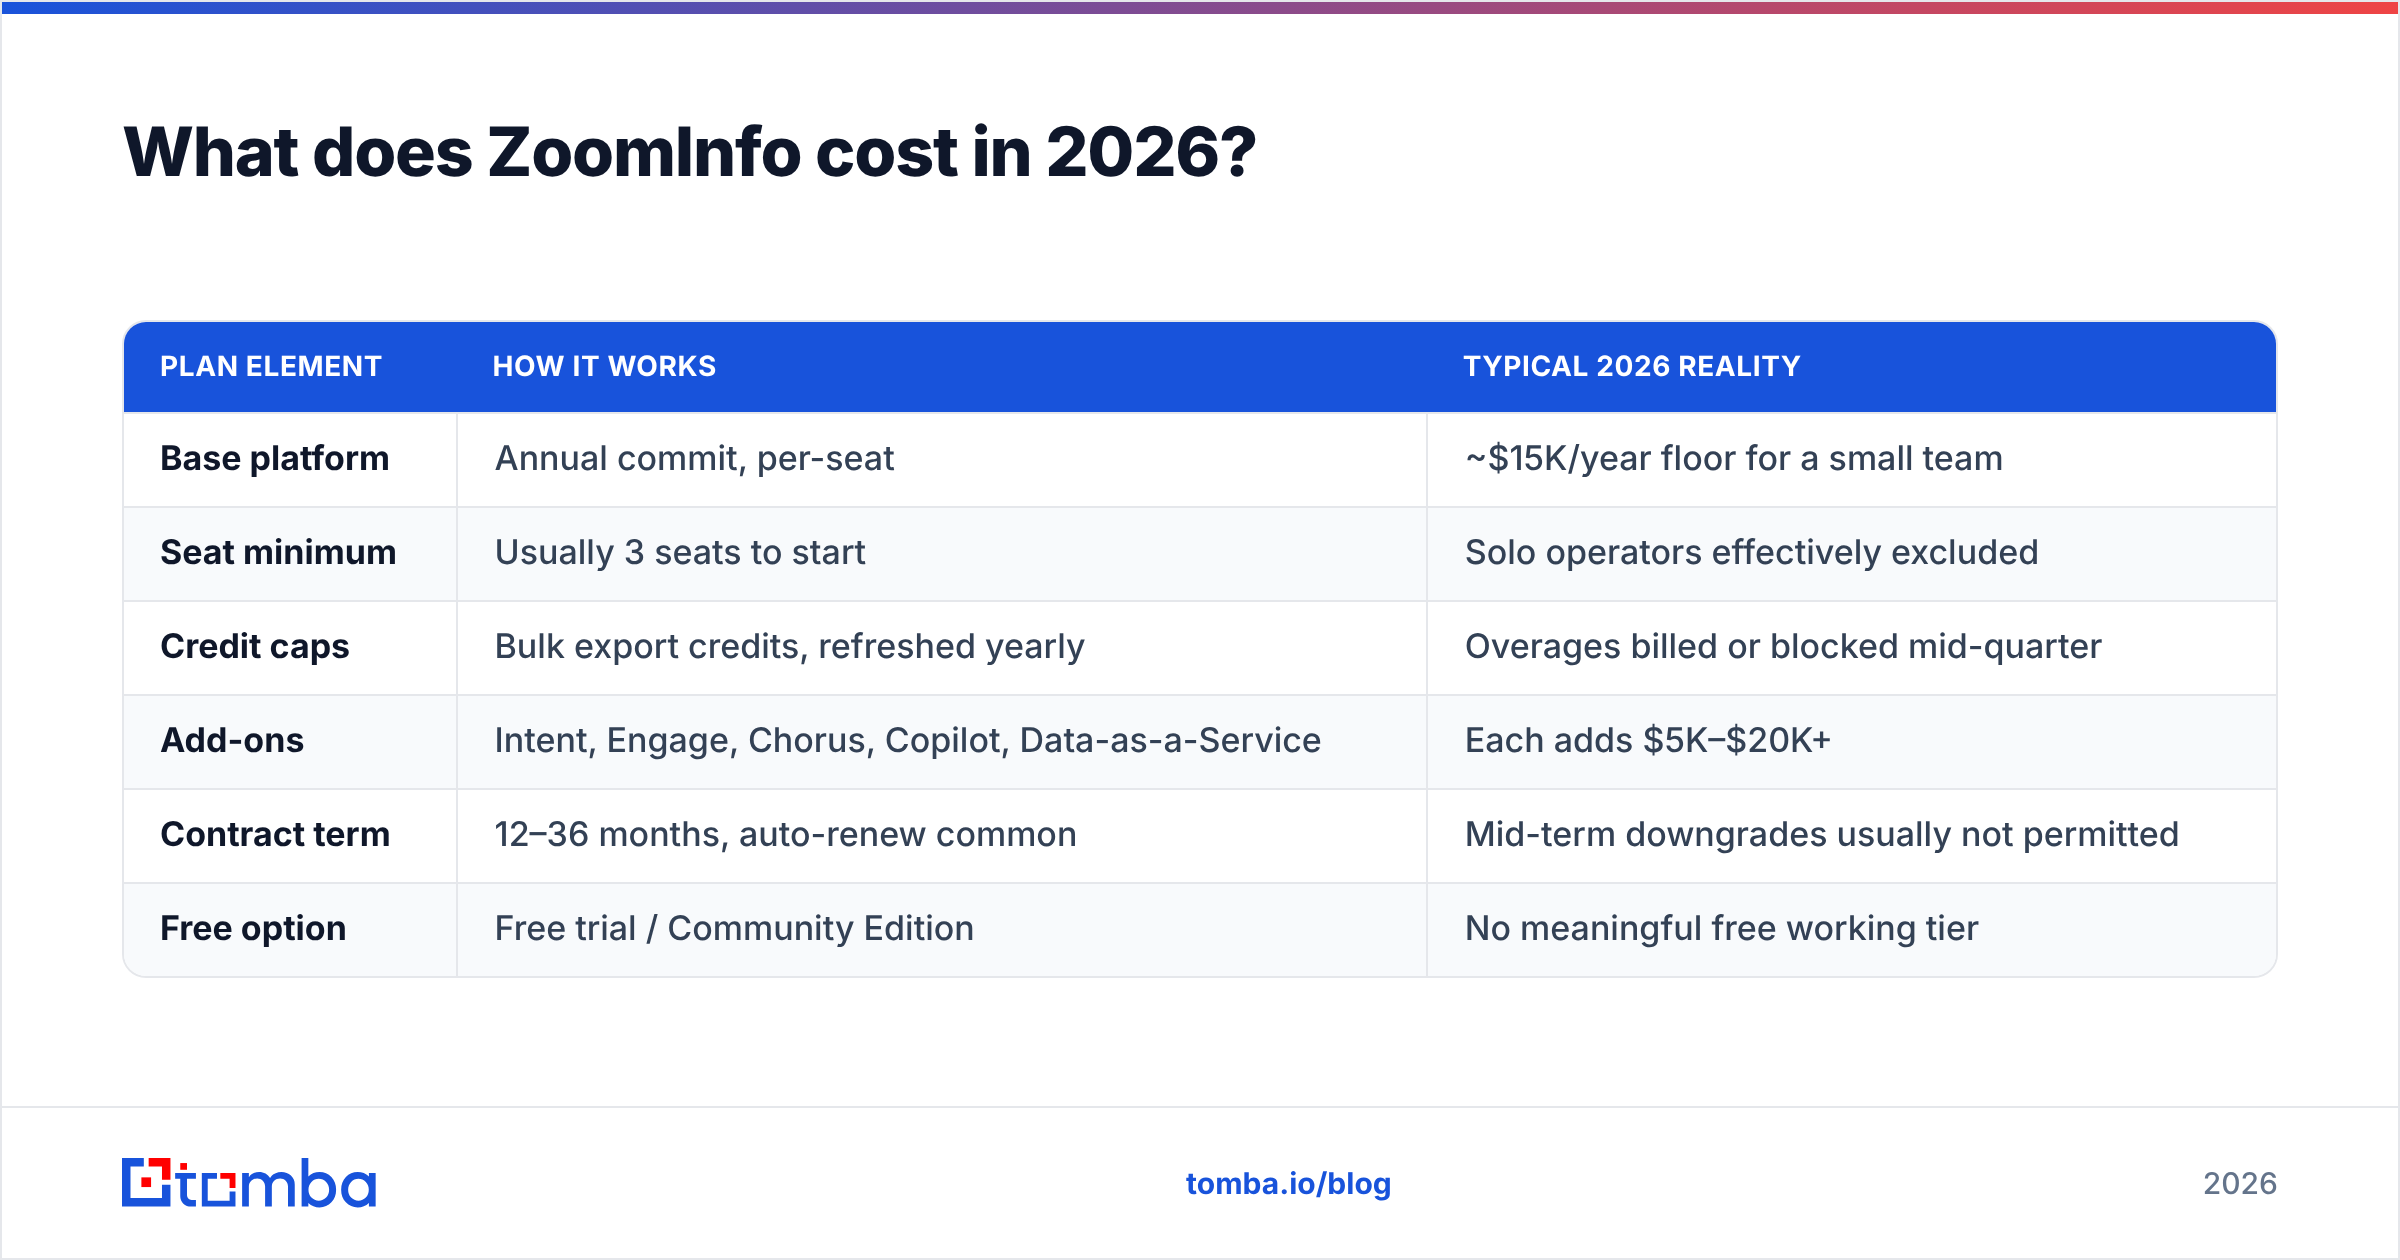
Task: Select the "Credit caps" row label
Action: [255, 646]
